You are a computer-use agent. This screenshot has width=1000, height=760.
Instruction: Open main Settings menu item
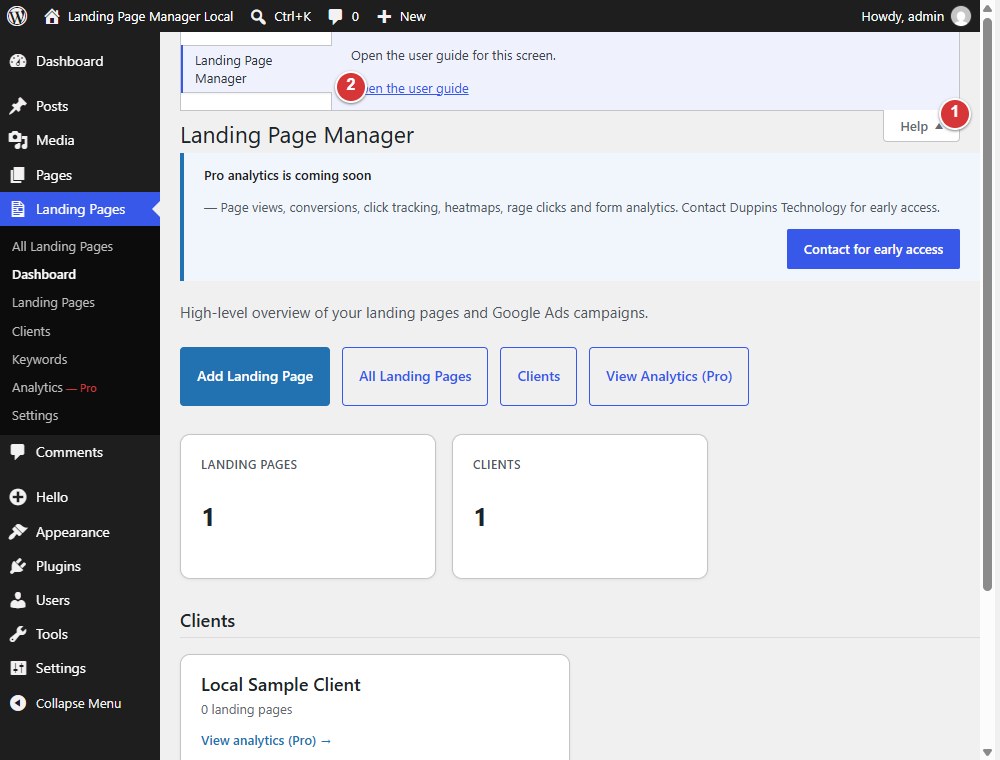point(80,668)
